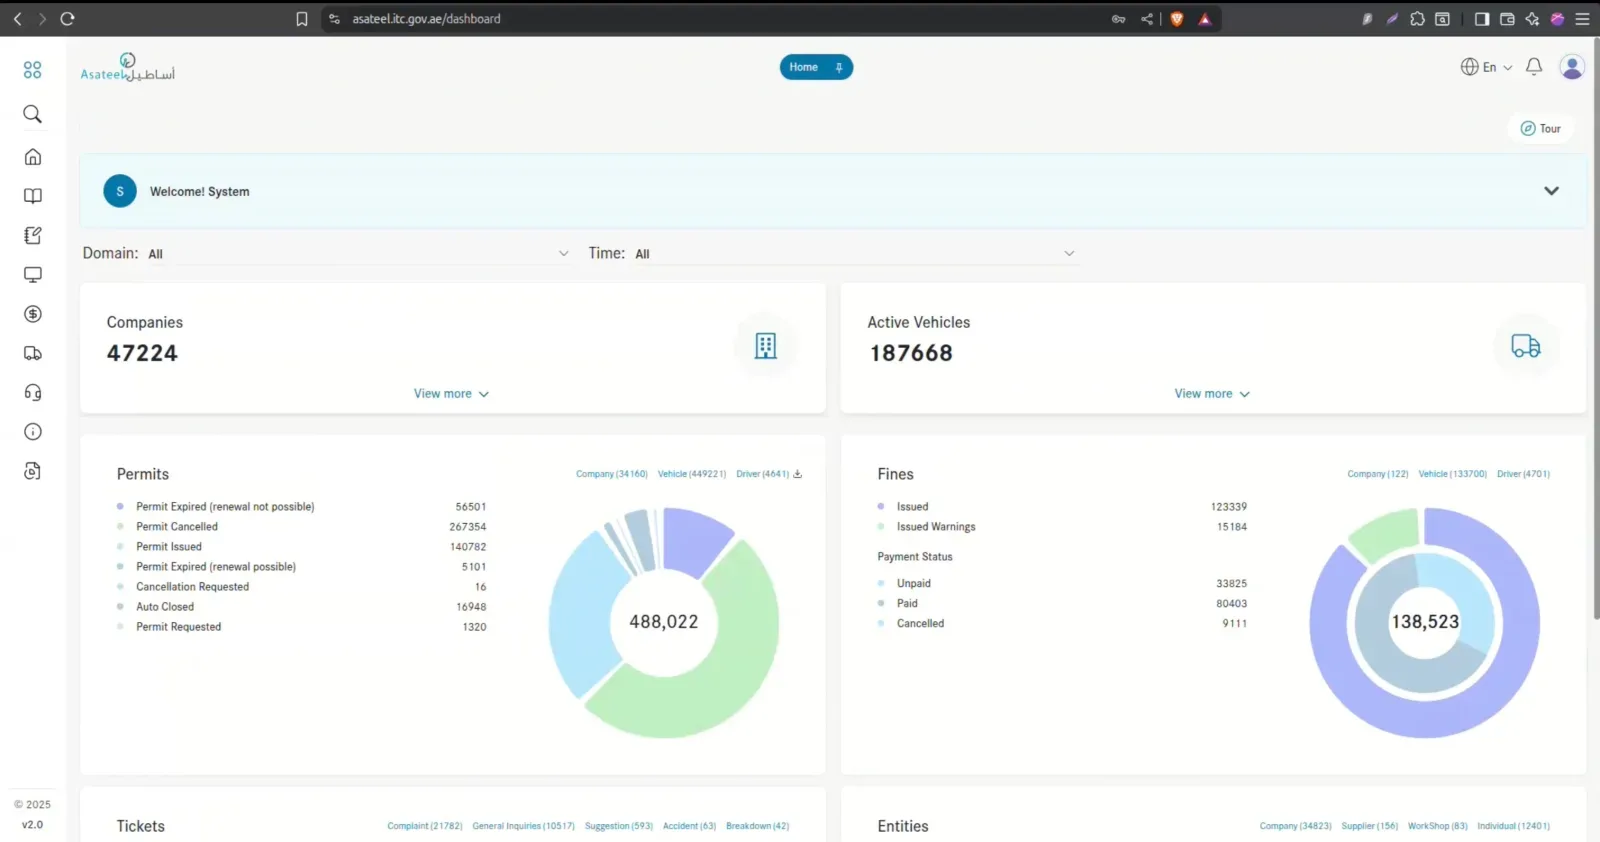
Task: Click the globe language icon
Action: coord(1469,67)
